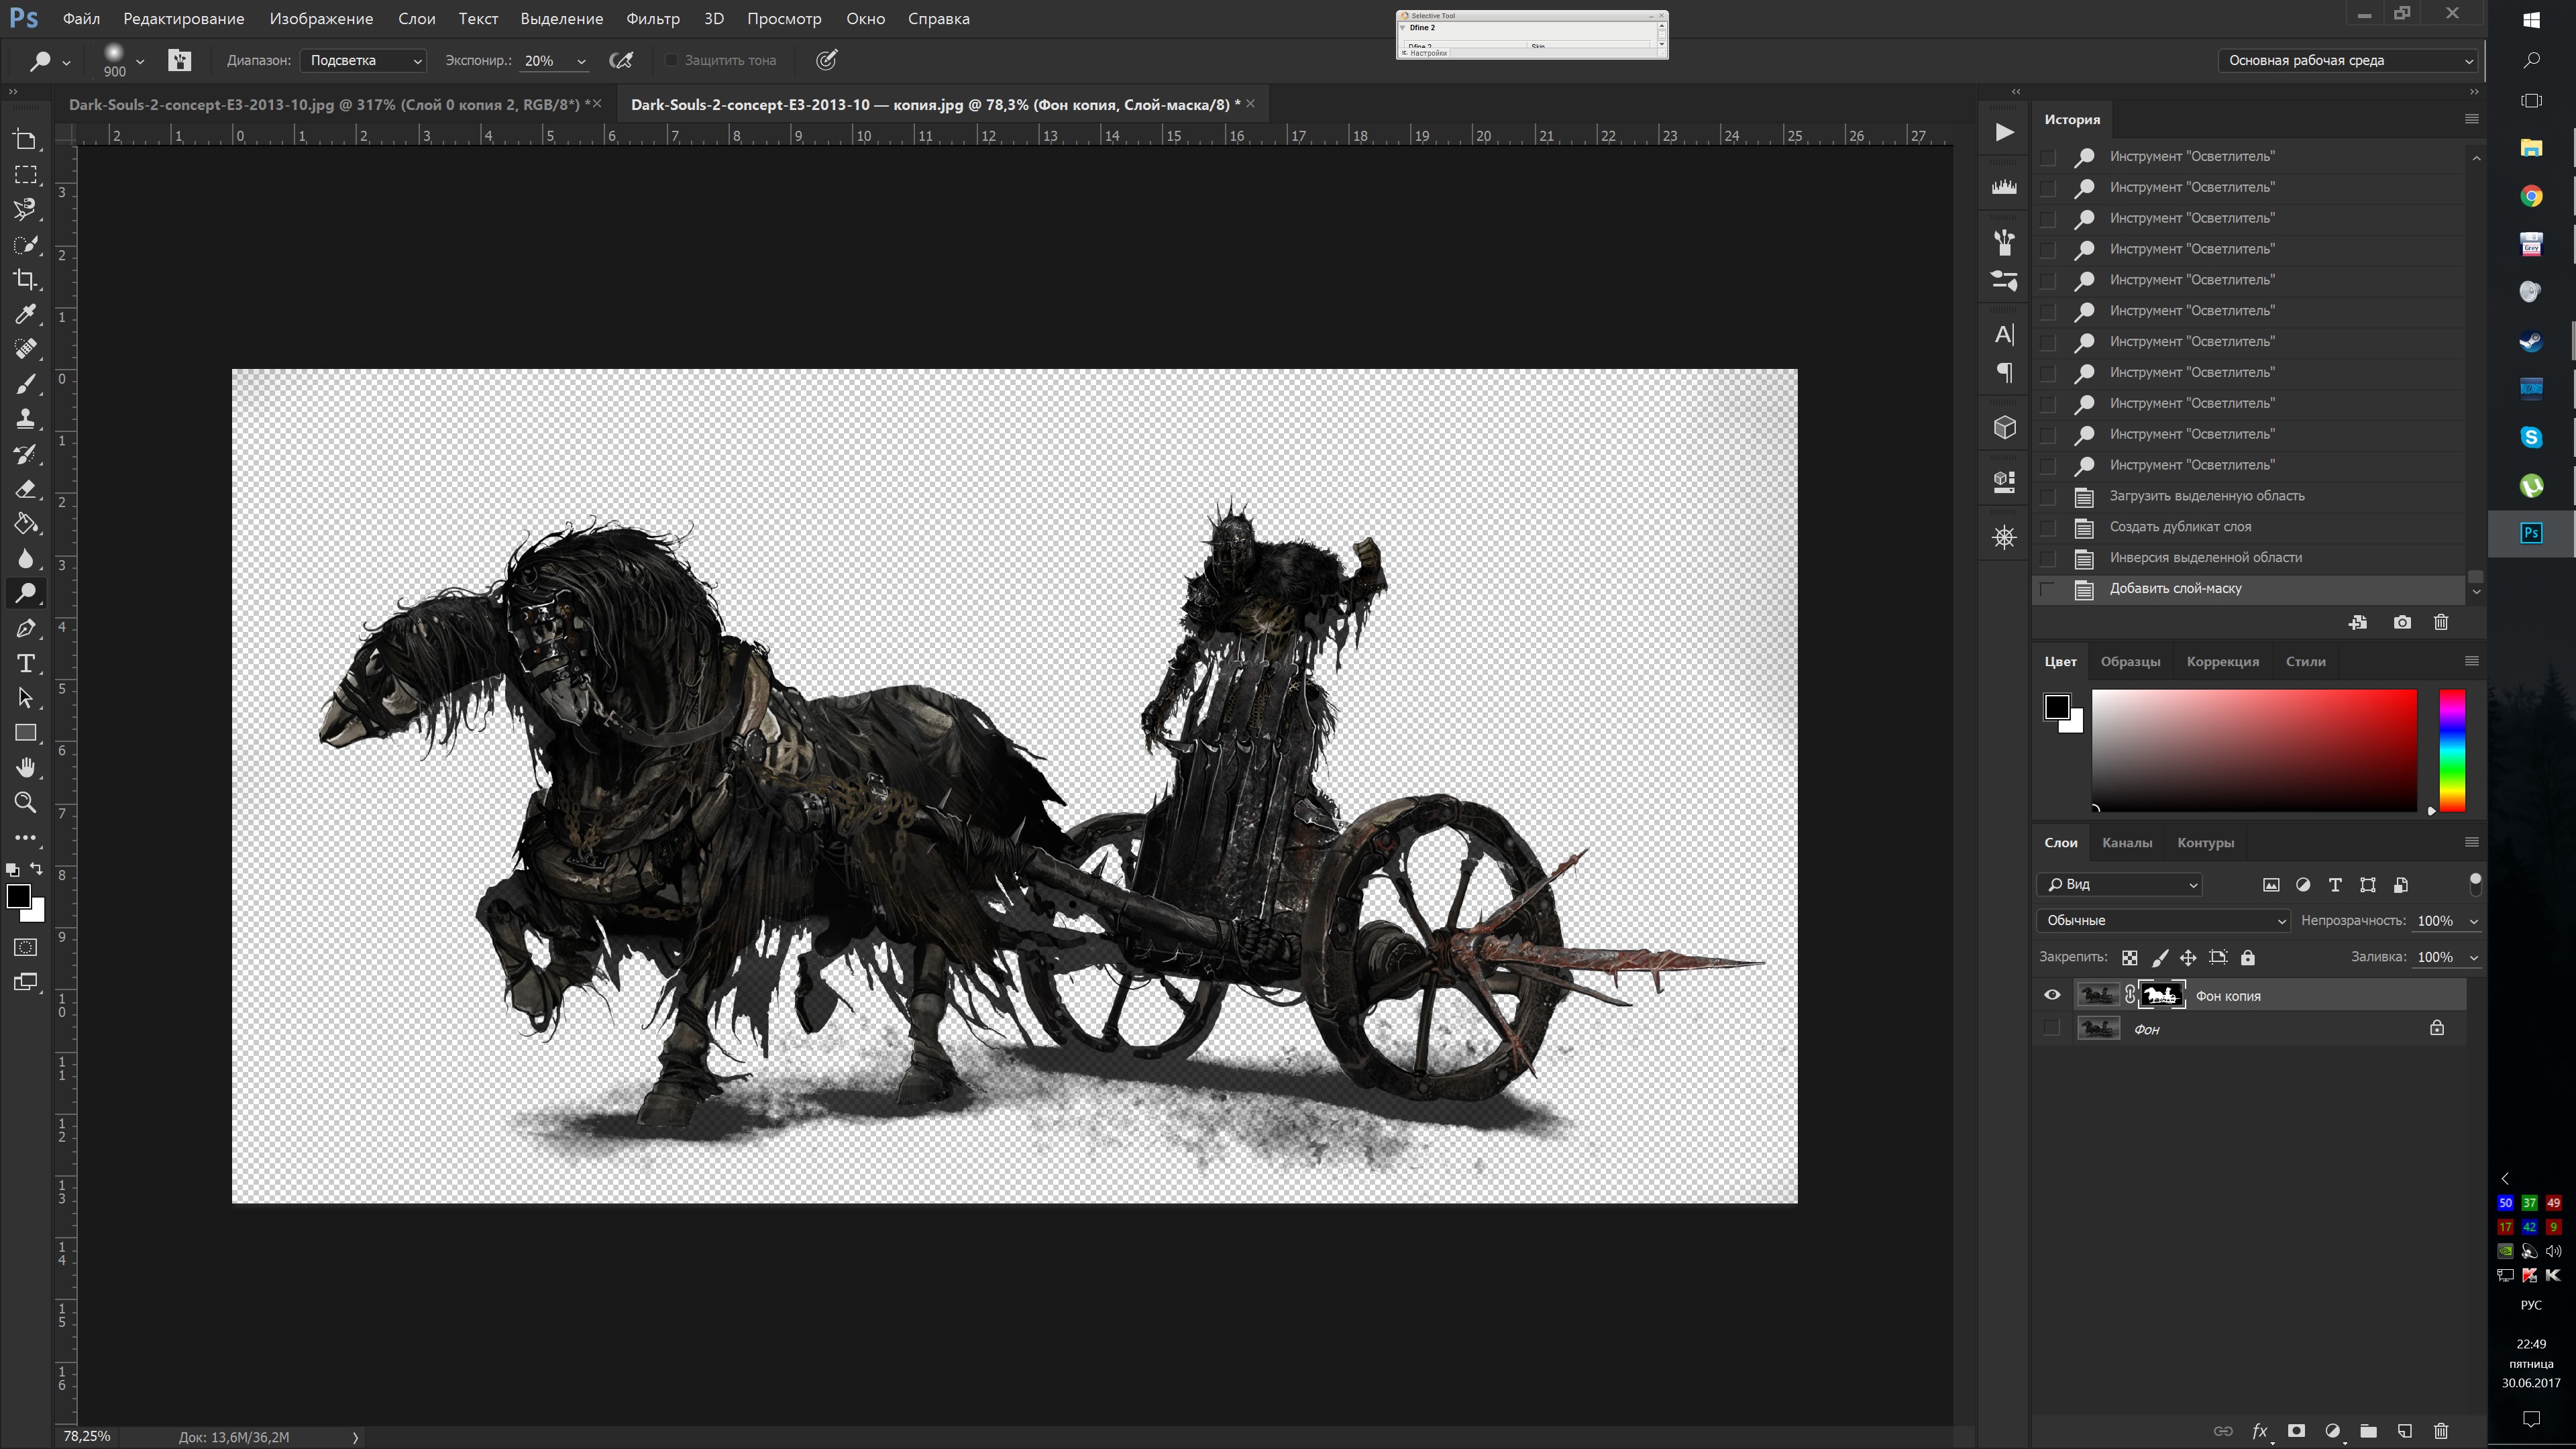This screenshot has height=1449, width=2576.
Task: Open layer styles fx menu
Action: point(2260,1431)
